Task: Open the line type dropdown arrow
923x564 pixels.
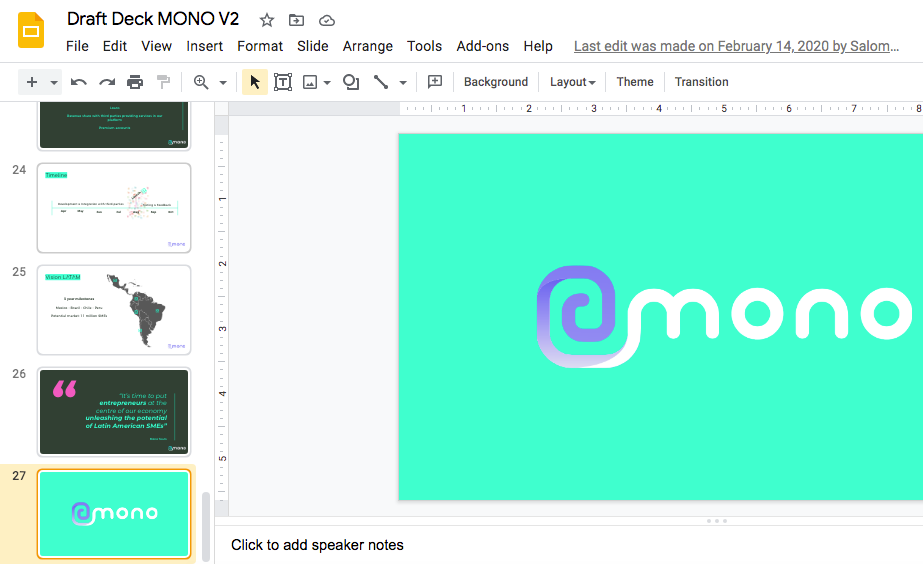Action: pos(403,82)
